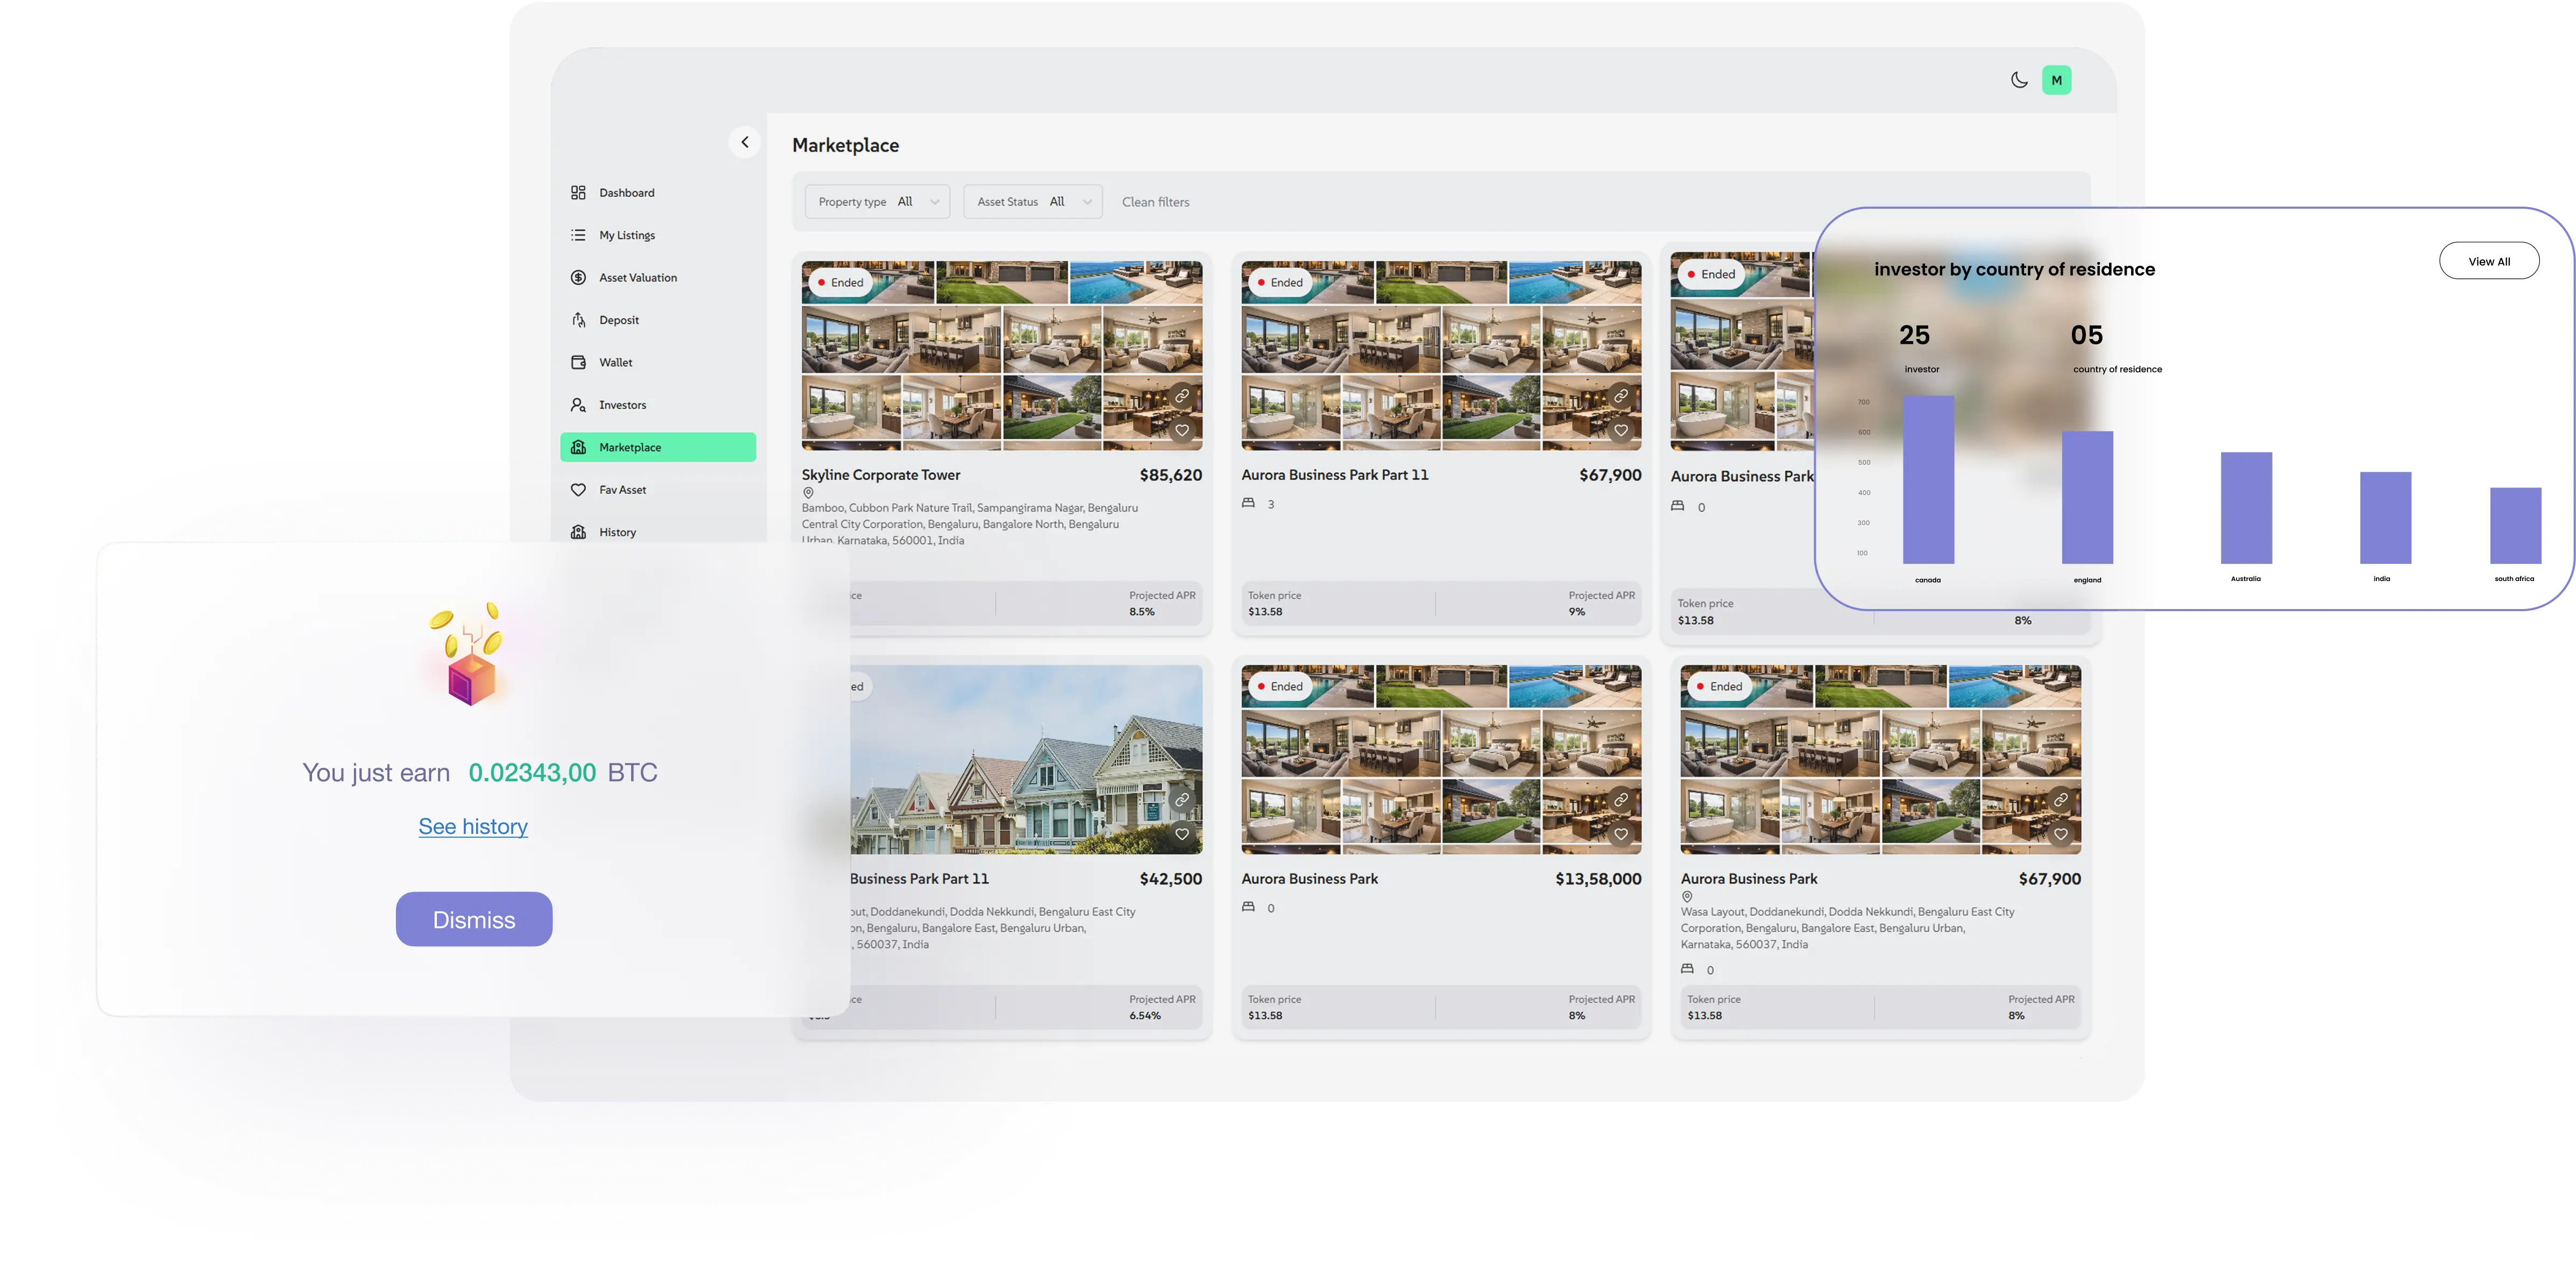Click bed icon on Aurora Part 11 card
The image size is (2576, 1274).
coord(1248,503)
